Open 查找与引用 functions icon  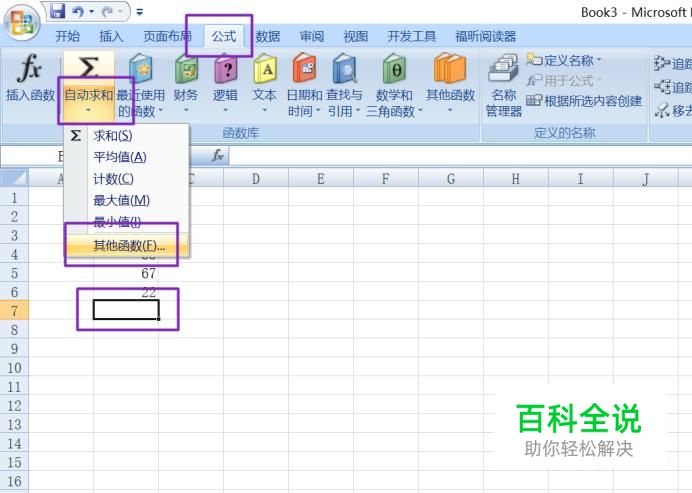[344, 69]
